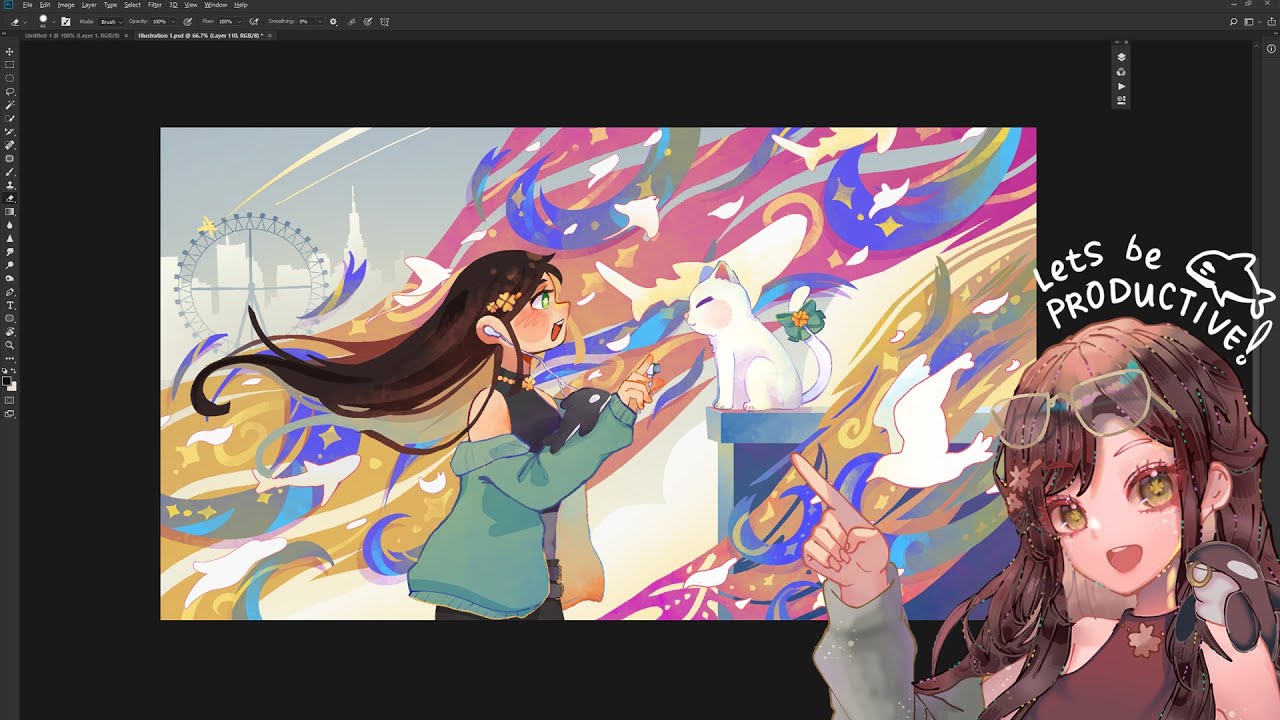Click the search magnifier in top bar
Viewport: 1280px width, 720px height.
[1234, 21]
